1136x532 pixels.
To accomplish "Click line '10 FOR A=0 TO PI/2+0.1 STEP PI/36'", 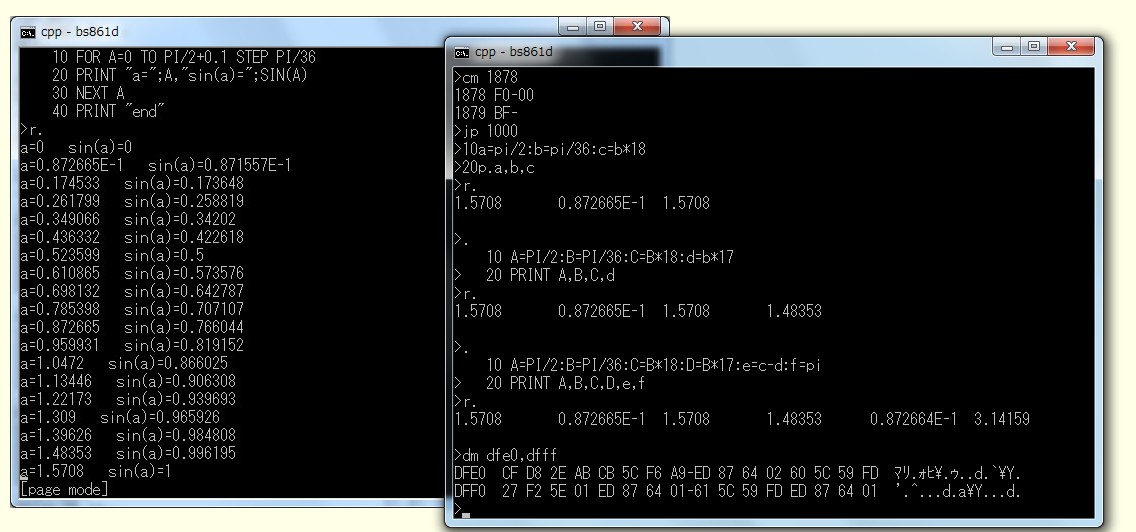I will pyautogui.click(x=184, y=57).
